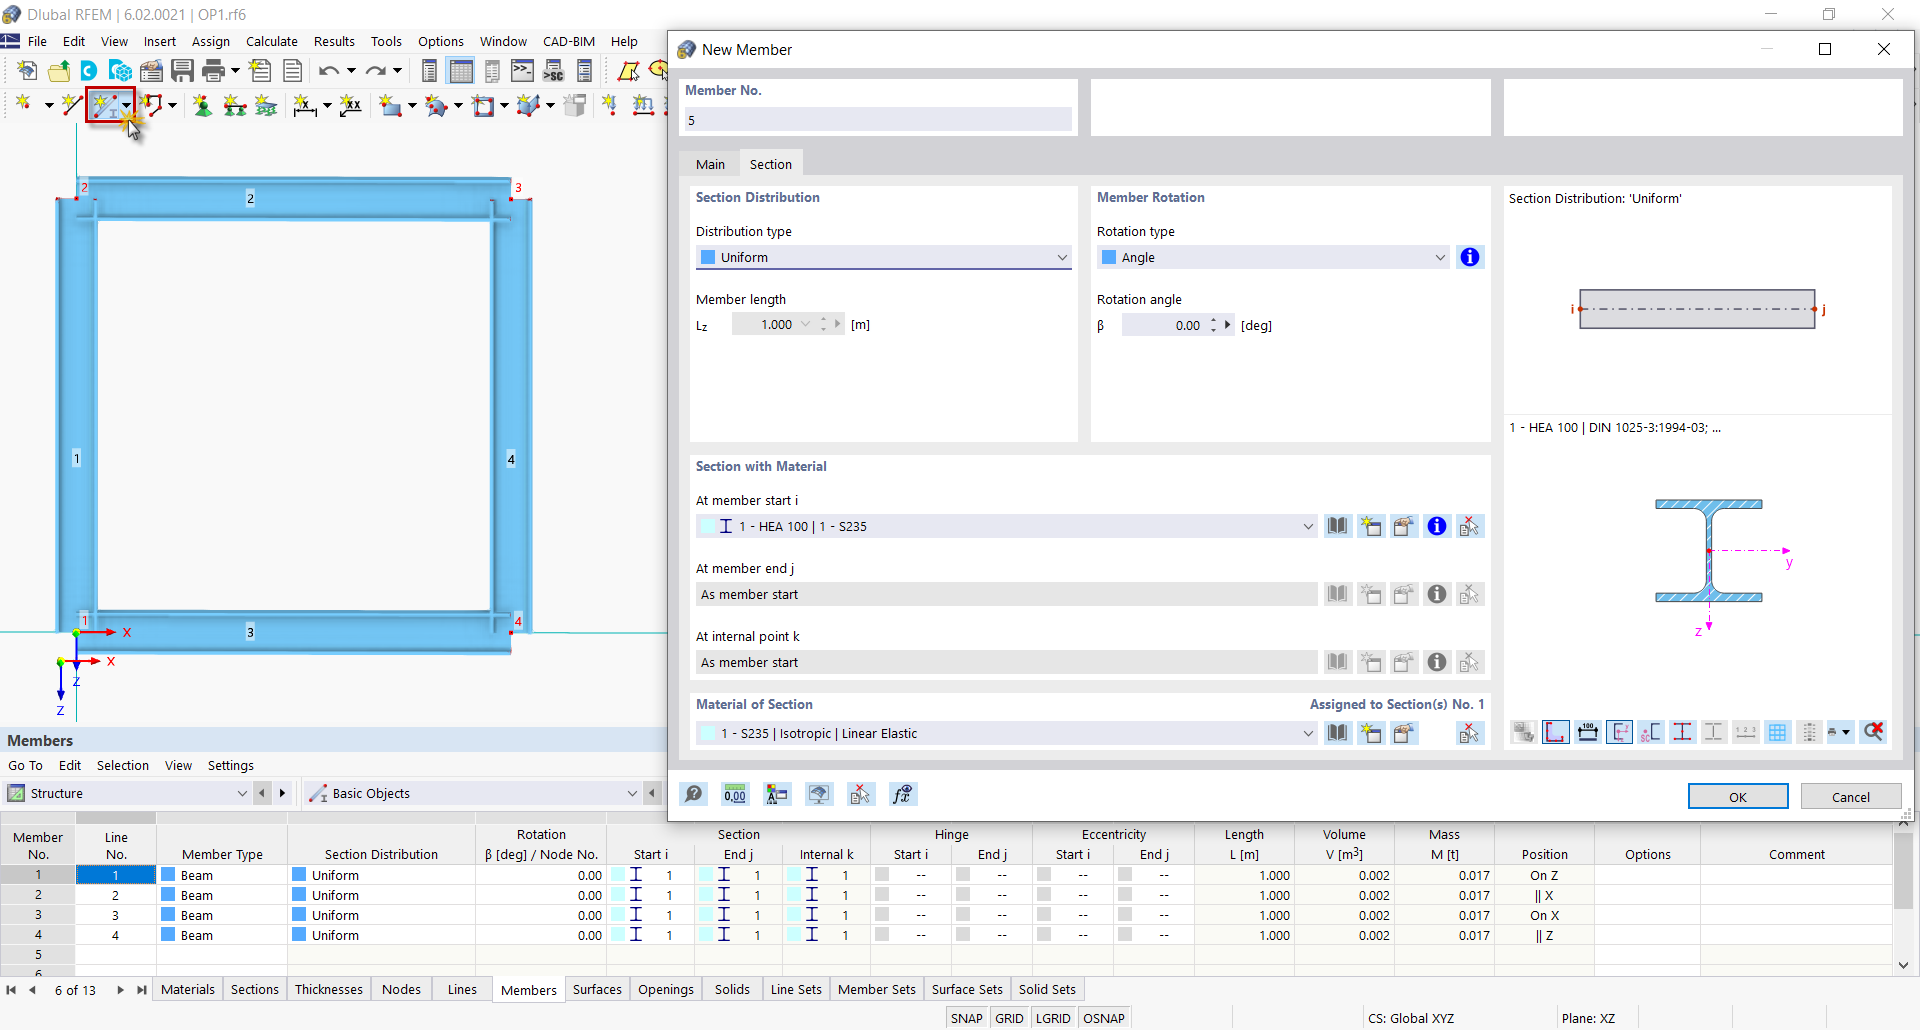Open the undo history dropdown arrow
The width and height of the screenshot is (1920, 1030).
point(351,70)
